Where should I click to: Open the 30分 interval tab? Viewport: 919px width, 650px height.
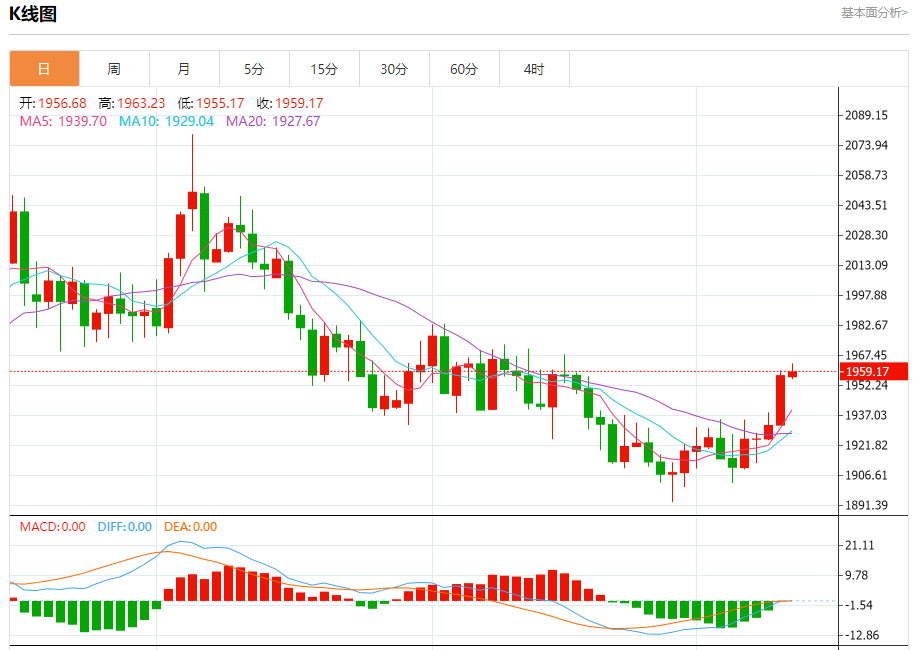394,69
